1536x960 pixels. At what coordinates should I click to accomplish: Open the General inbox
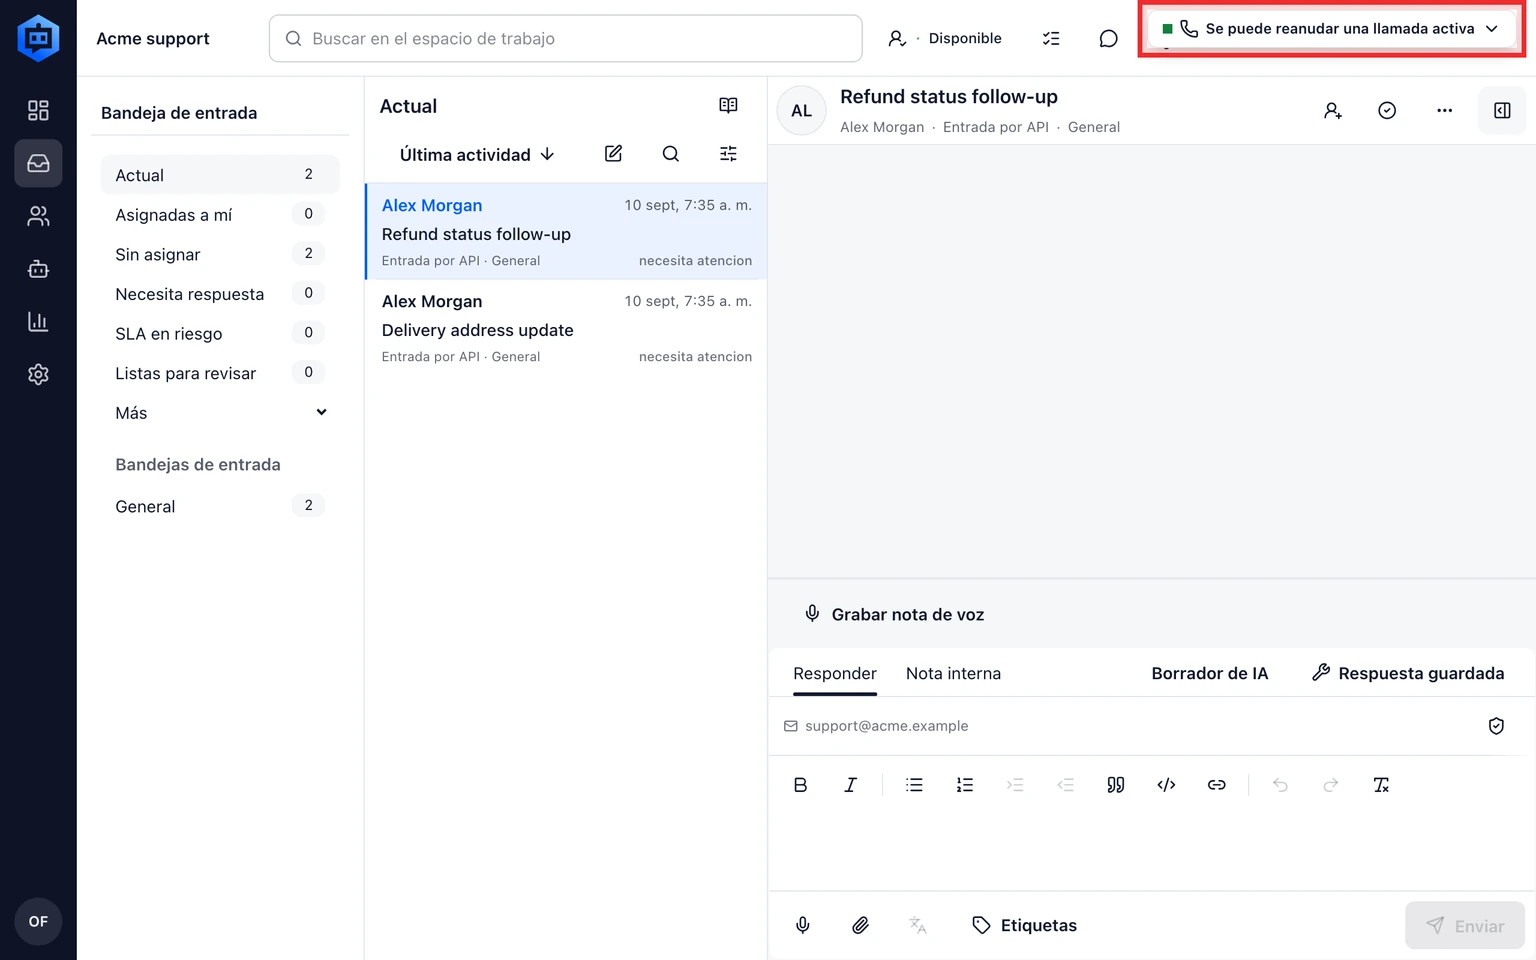tap(220, 506)
